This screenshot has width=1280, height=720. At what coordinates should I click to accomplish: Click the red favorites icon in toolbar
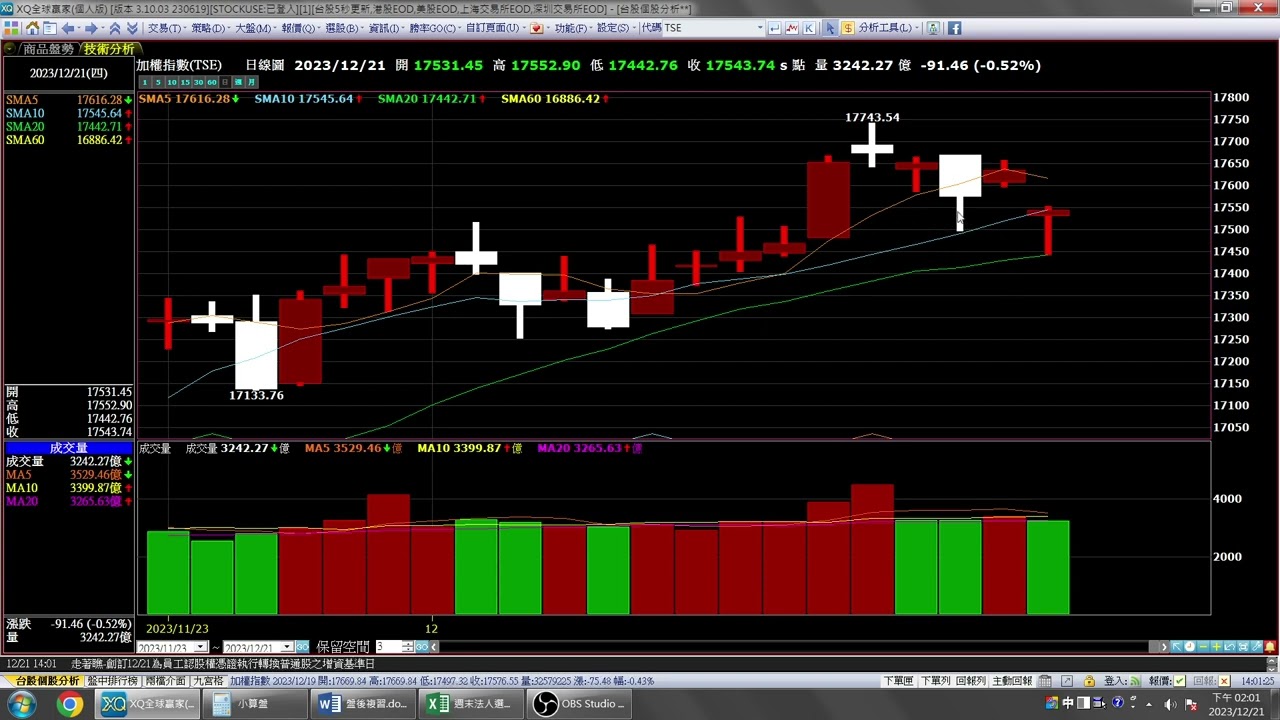pos(537,28)
